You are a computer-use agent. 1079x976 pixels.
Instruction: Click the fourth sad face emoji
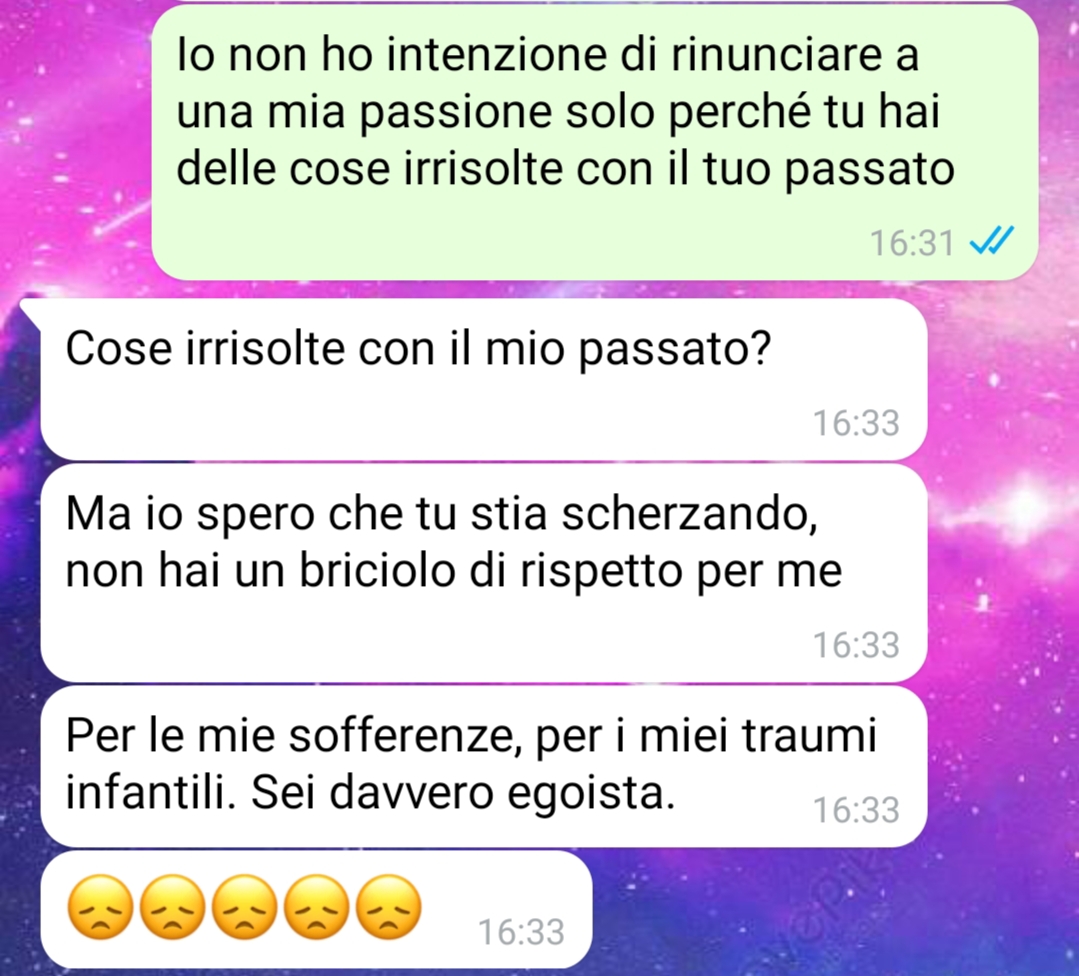(317, 907)
